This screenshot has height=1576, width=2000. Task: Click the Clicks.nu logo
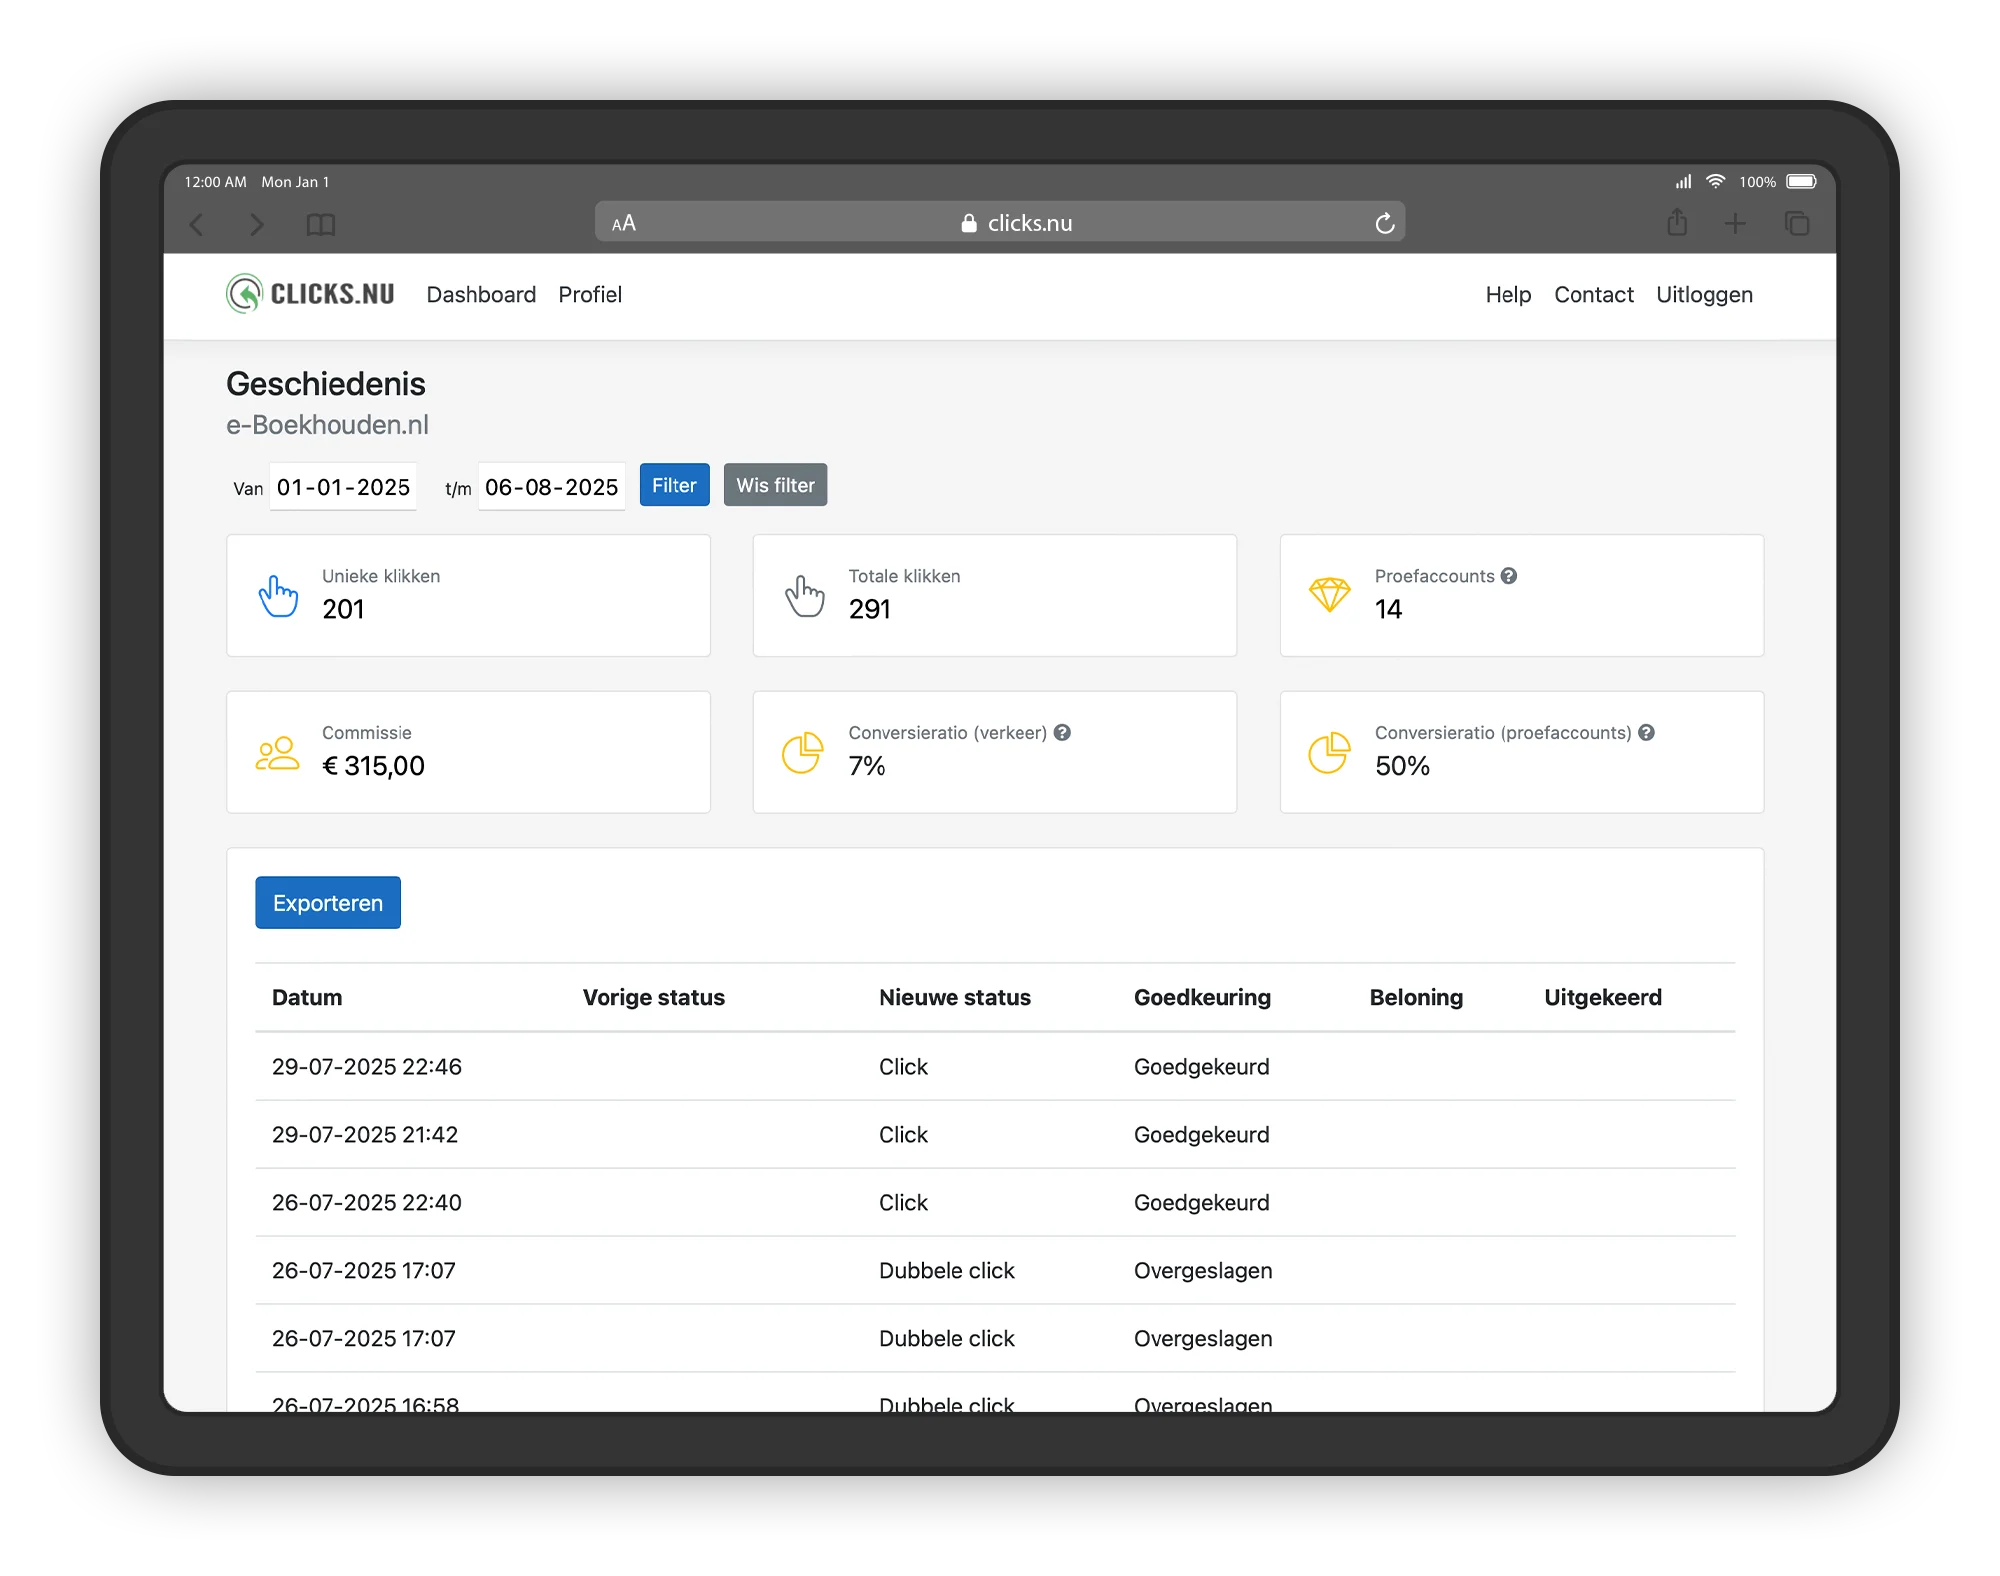pyautogui.click(x=310, y=294)
